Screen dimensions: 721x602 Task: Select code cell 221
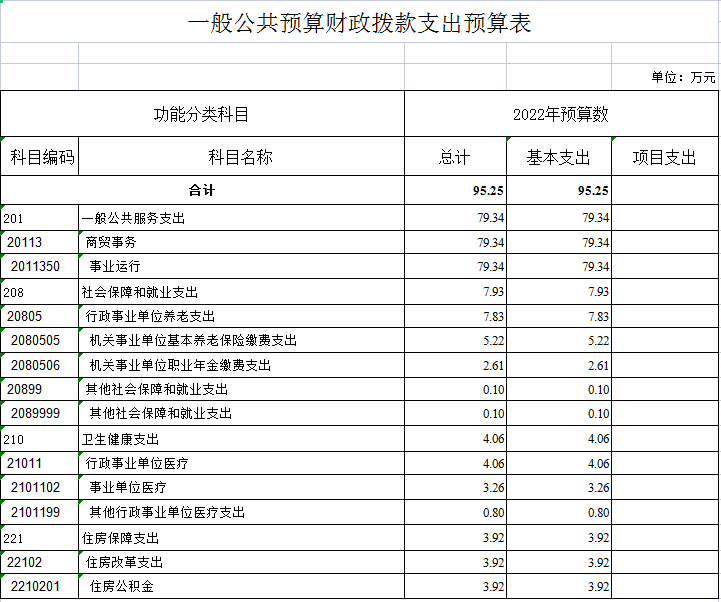40,538
